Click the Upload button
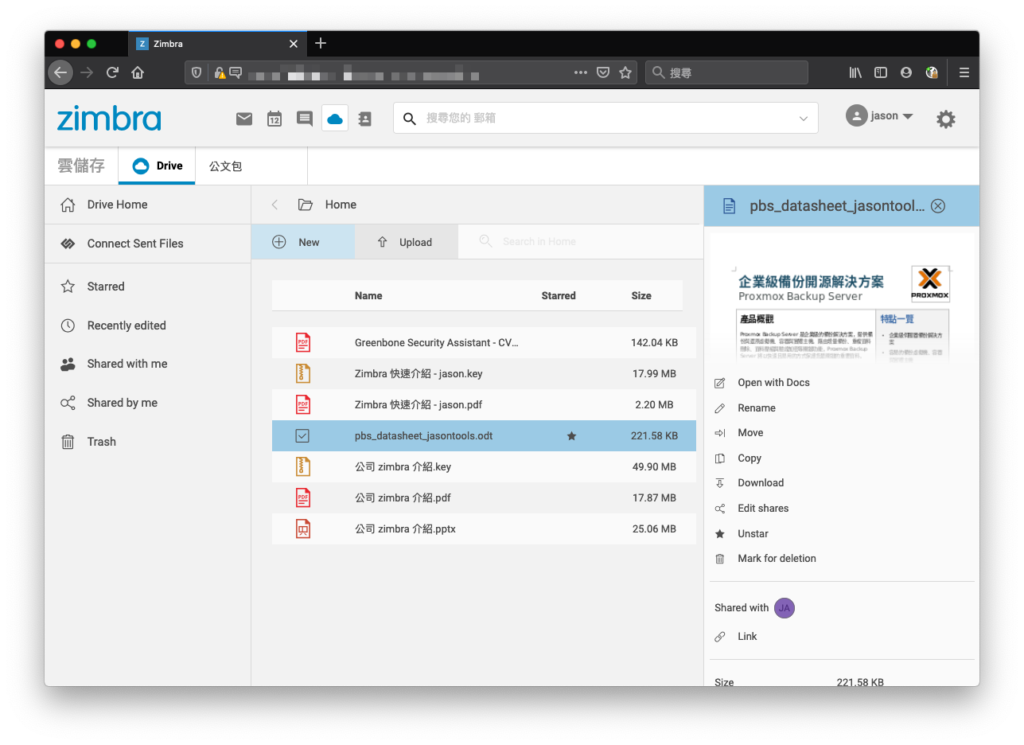 click(x=406, y=242)
